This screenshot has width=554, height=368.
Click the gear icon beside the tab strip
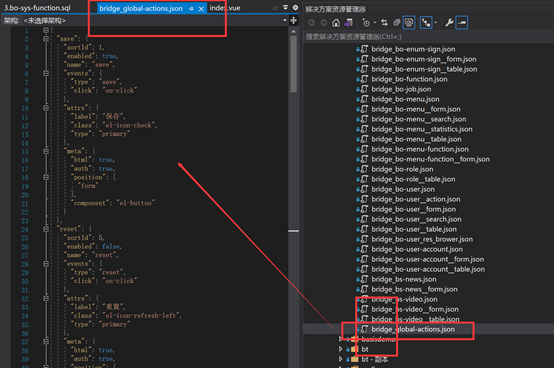(295, 7)
